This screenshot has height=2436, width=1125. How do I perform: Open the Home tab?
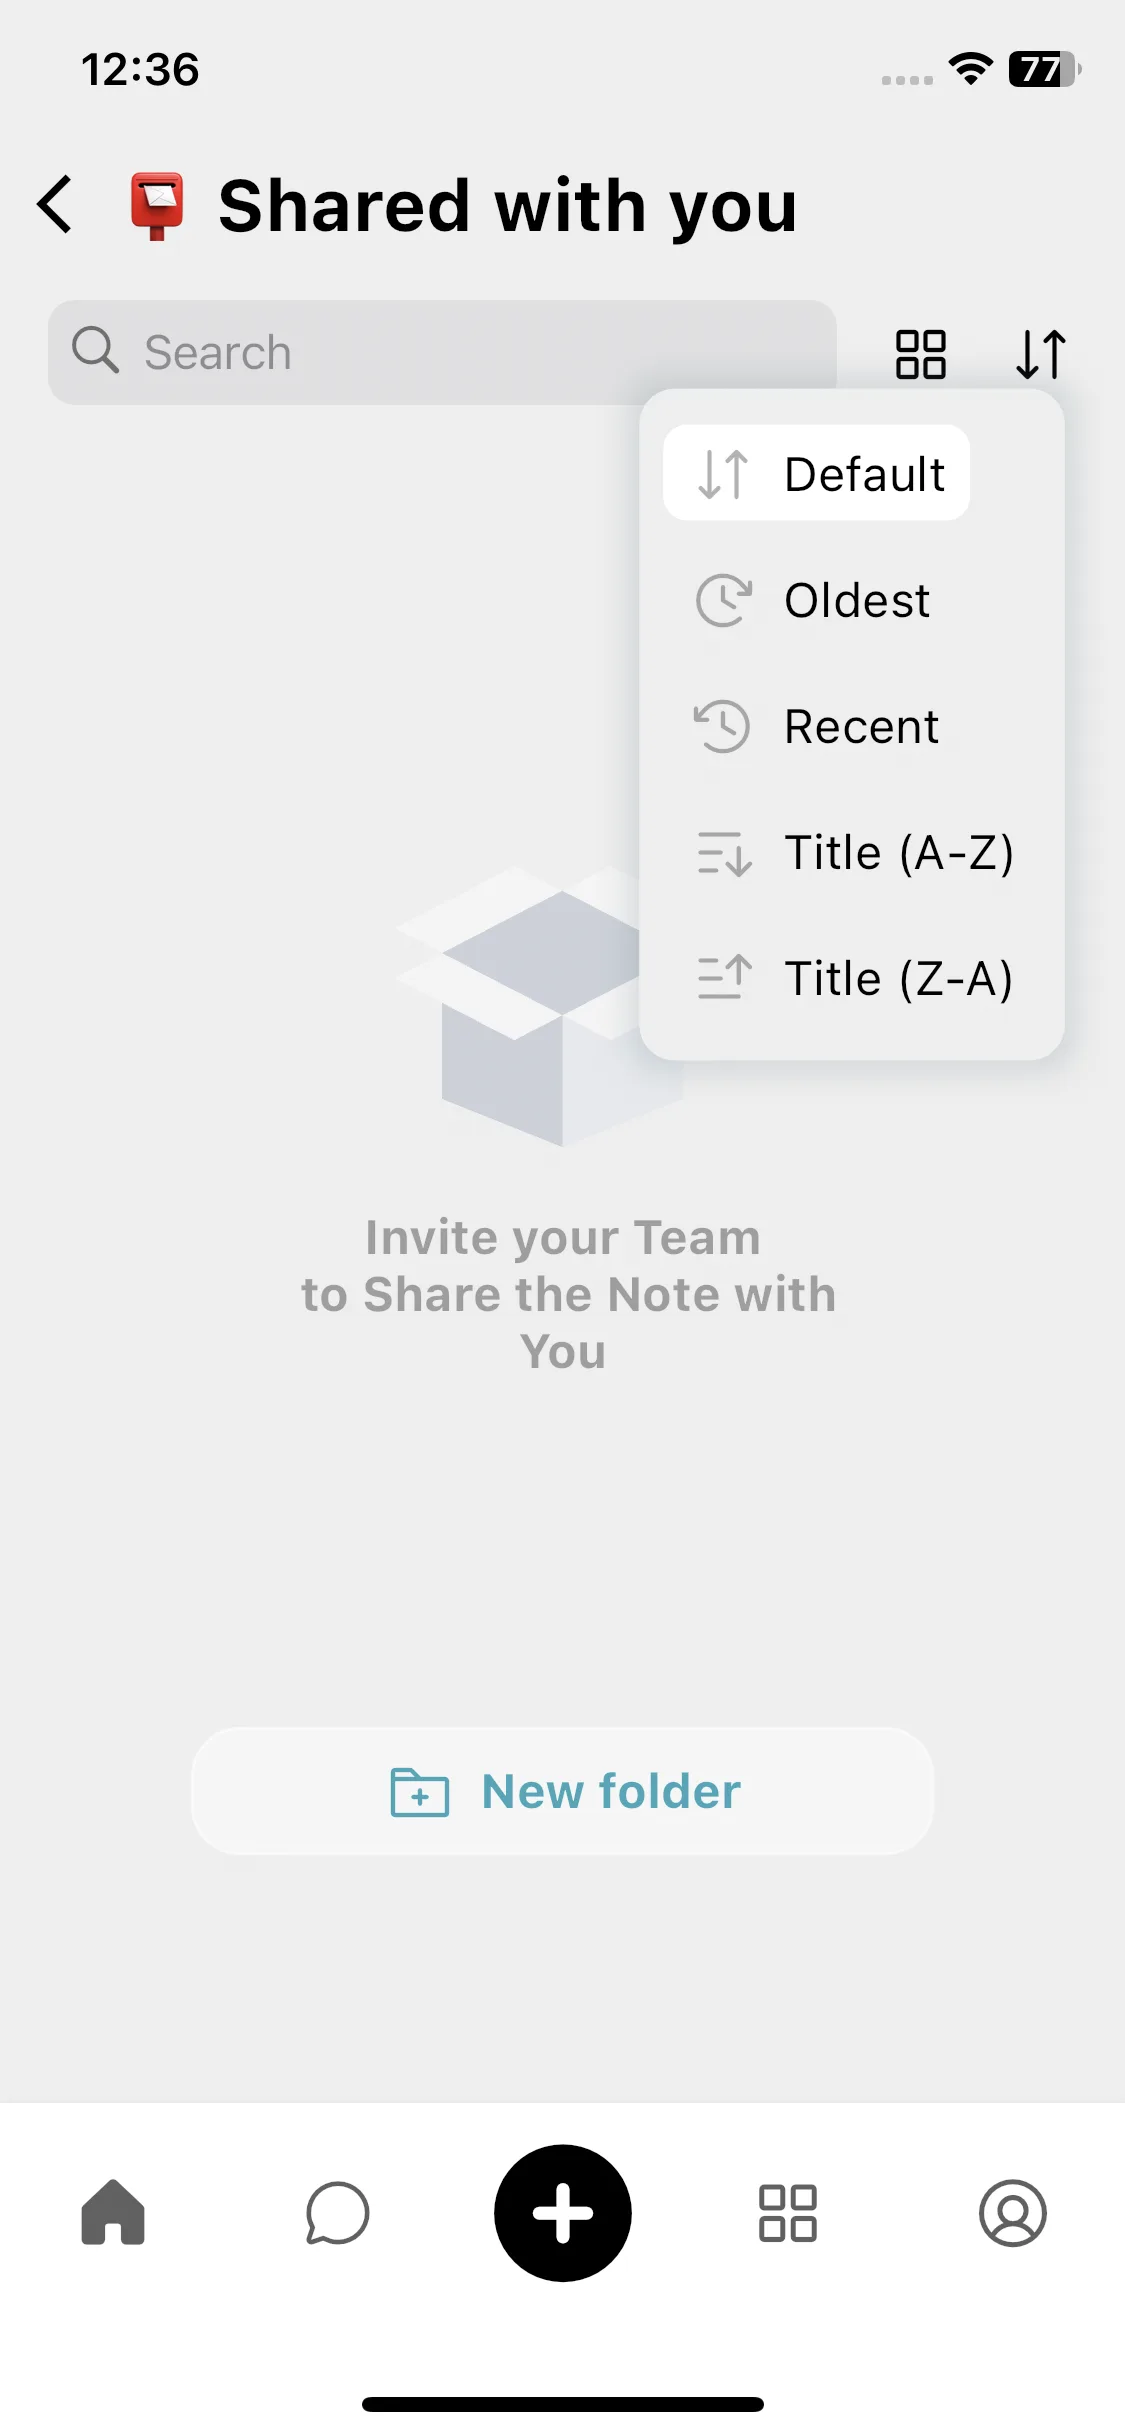(x=113, y=2212)
